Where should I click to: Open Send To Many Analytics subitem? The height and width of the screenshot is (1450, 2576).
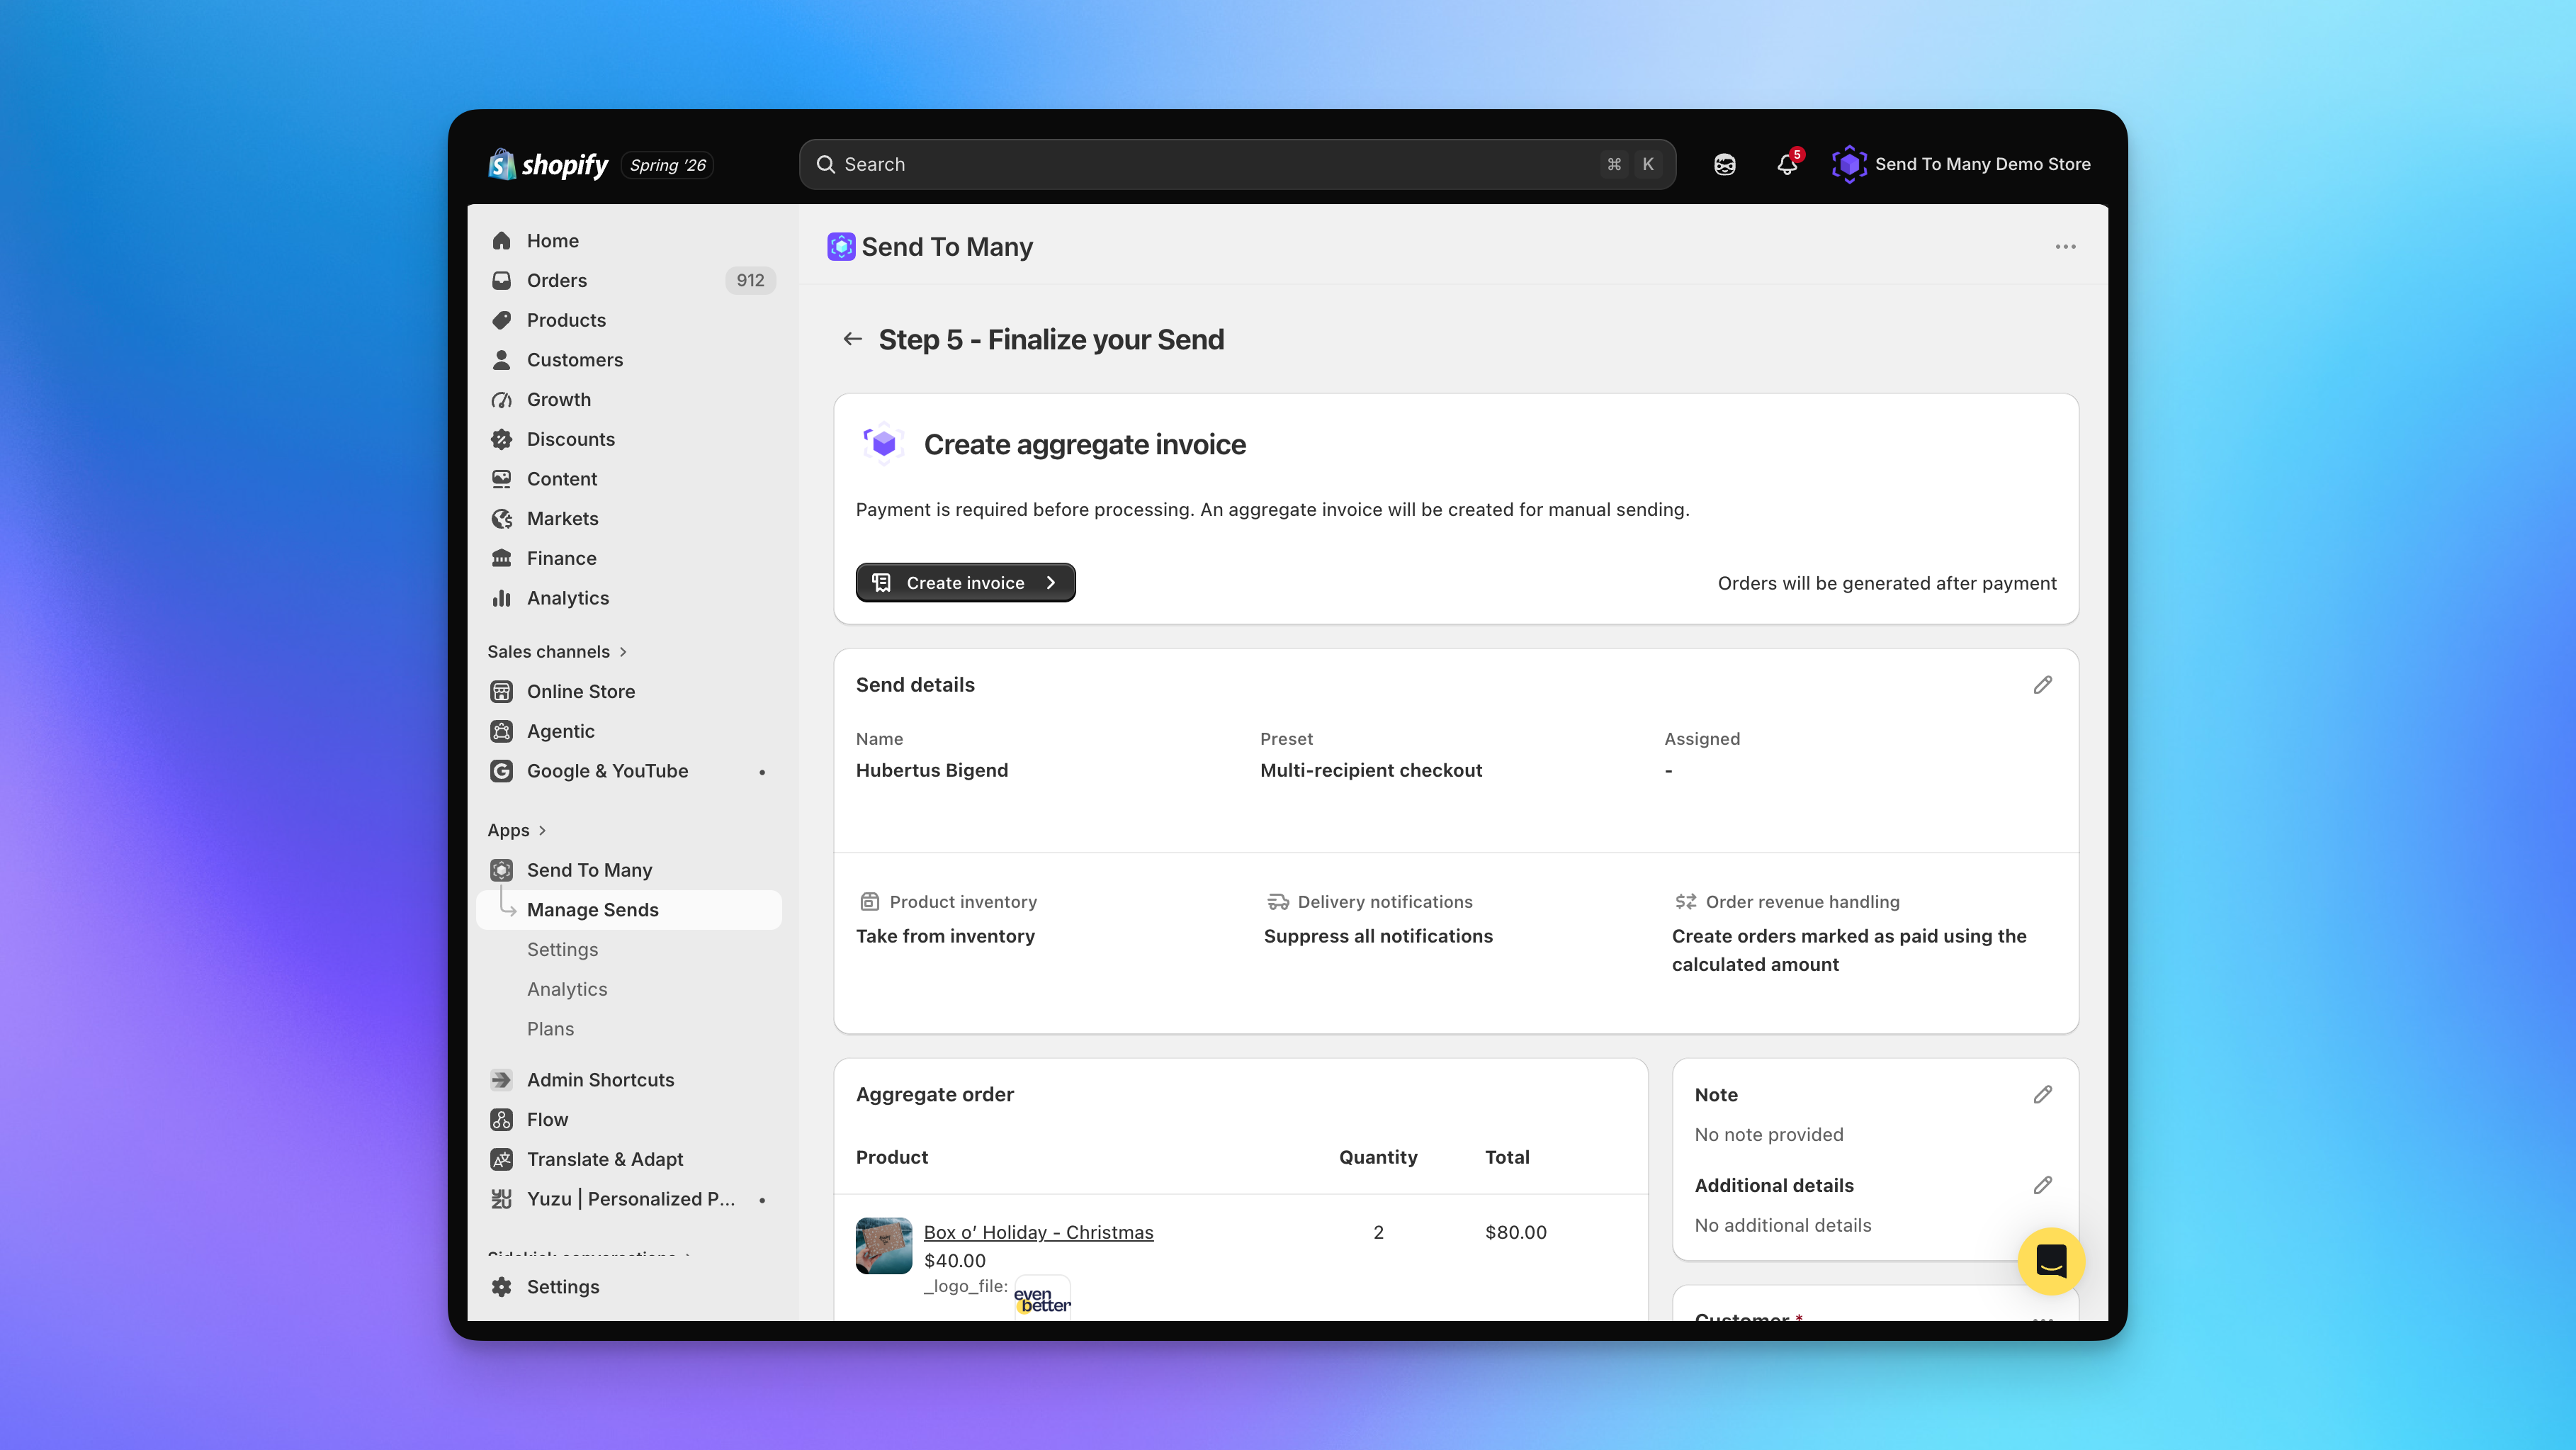(567, 989)
